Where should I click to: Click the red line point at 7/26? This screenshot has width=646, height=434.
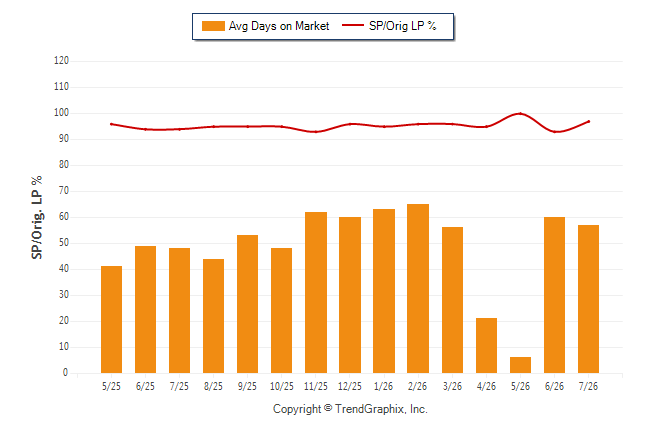(589, 122)
